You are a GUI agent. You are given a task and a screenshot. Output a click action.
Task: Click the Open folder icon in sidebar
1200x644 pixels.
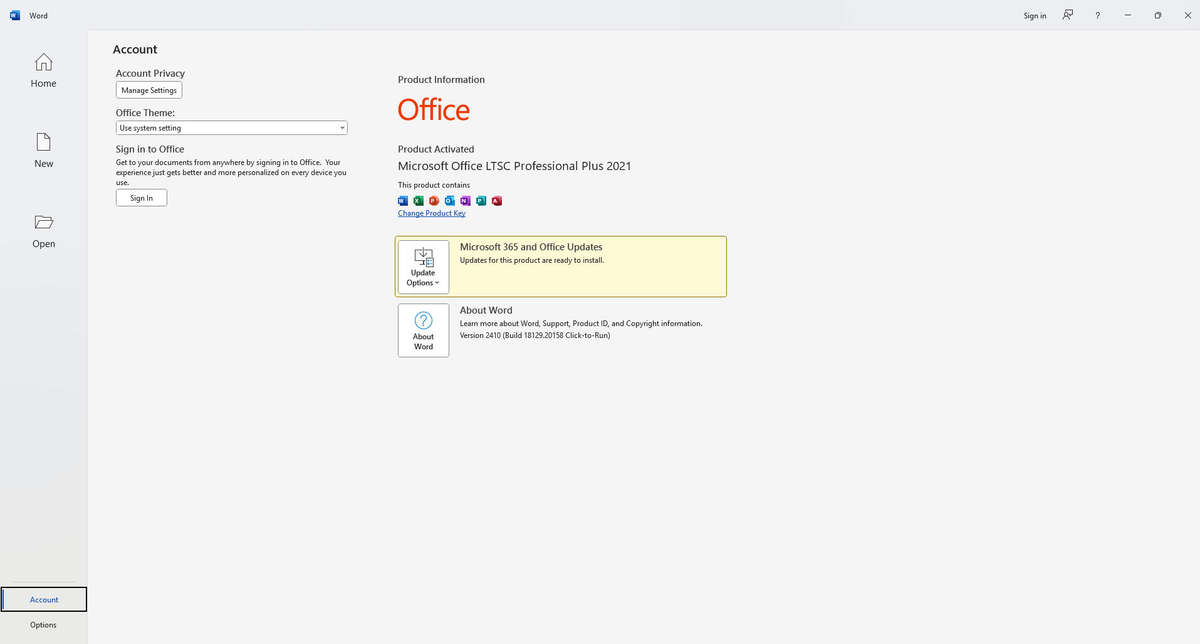43,222
